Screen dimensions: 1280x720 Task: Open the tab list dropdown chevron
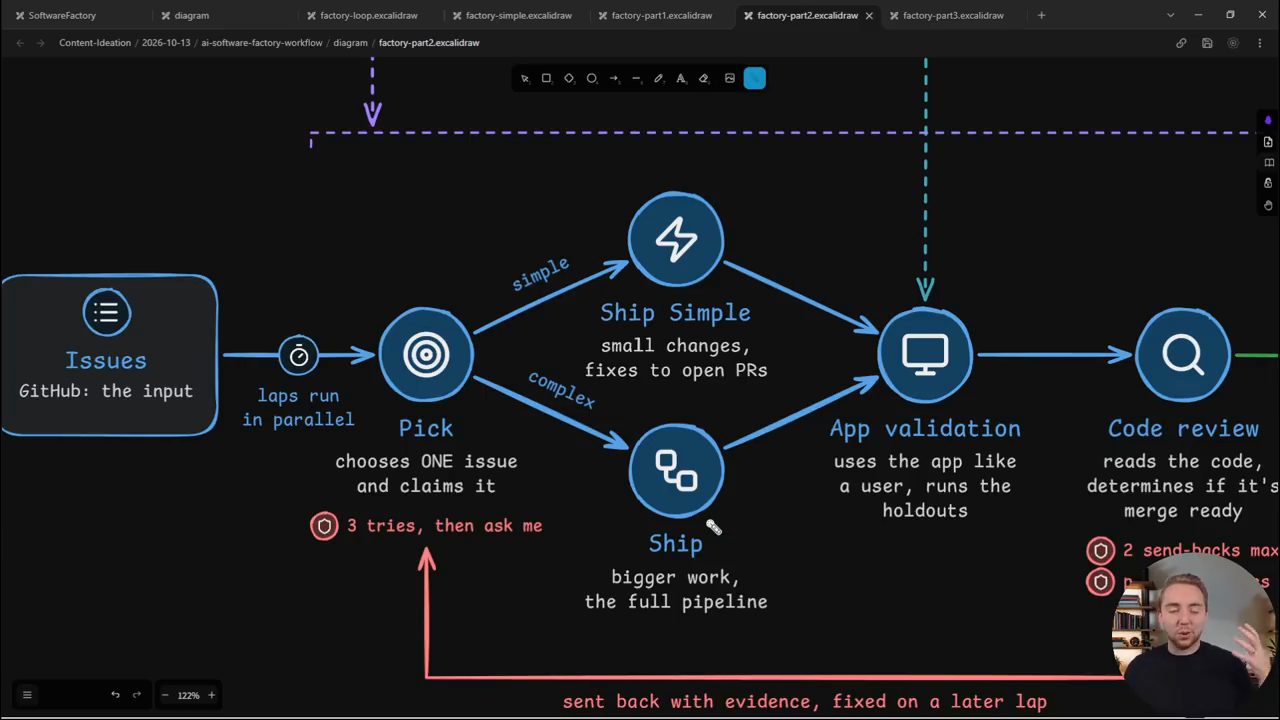pyautogui.click(x=1170, y=15)
